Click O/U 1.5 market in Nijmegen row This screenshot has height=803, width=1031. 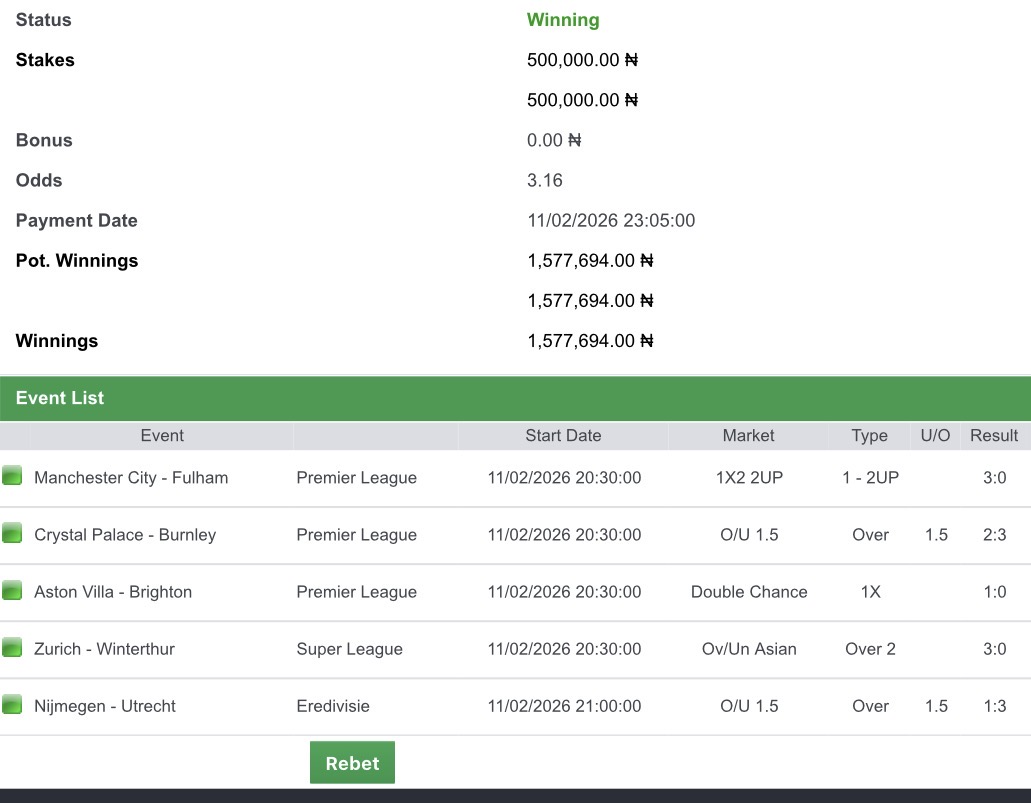[x=749, y=706]
